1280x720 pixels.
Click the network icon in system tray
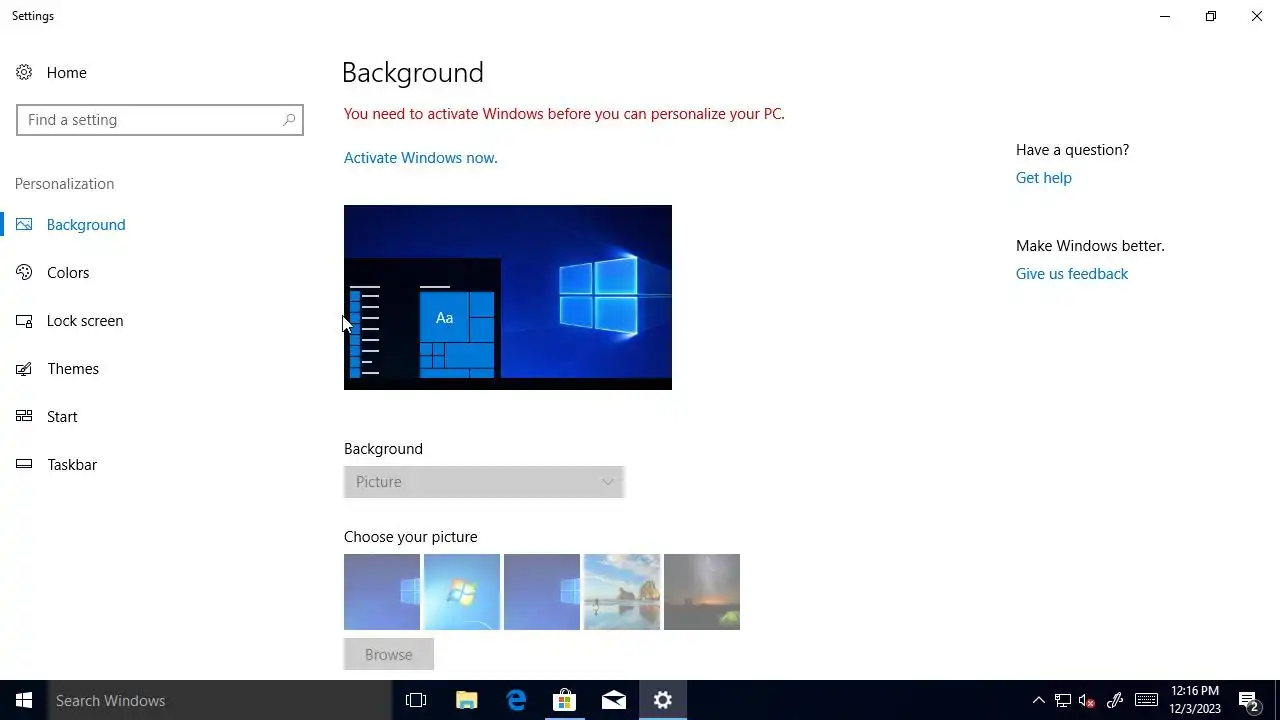pyautogui.click(x=1062, y=700)
